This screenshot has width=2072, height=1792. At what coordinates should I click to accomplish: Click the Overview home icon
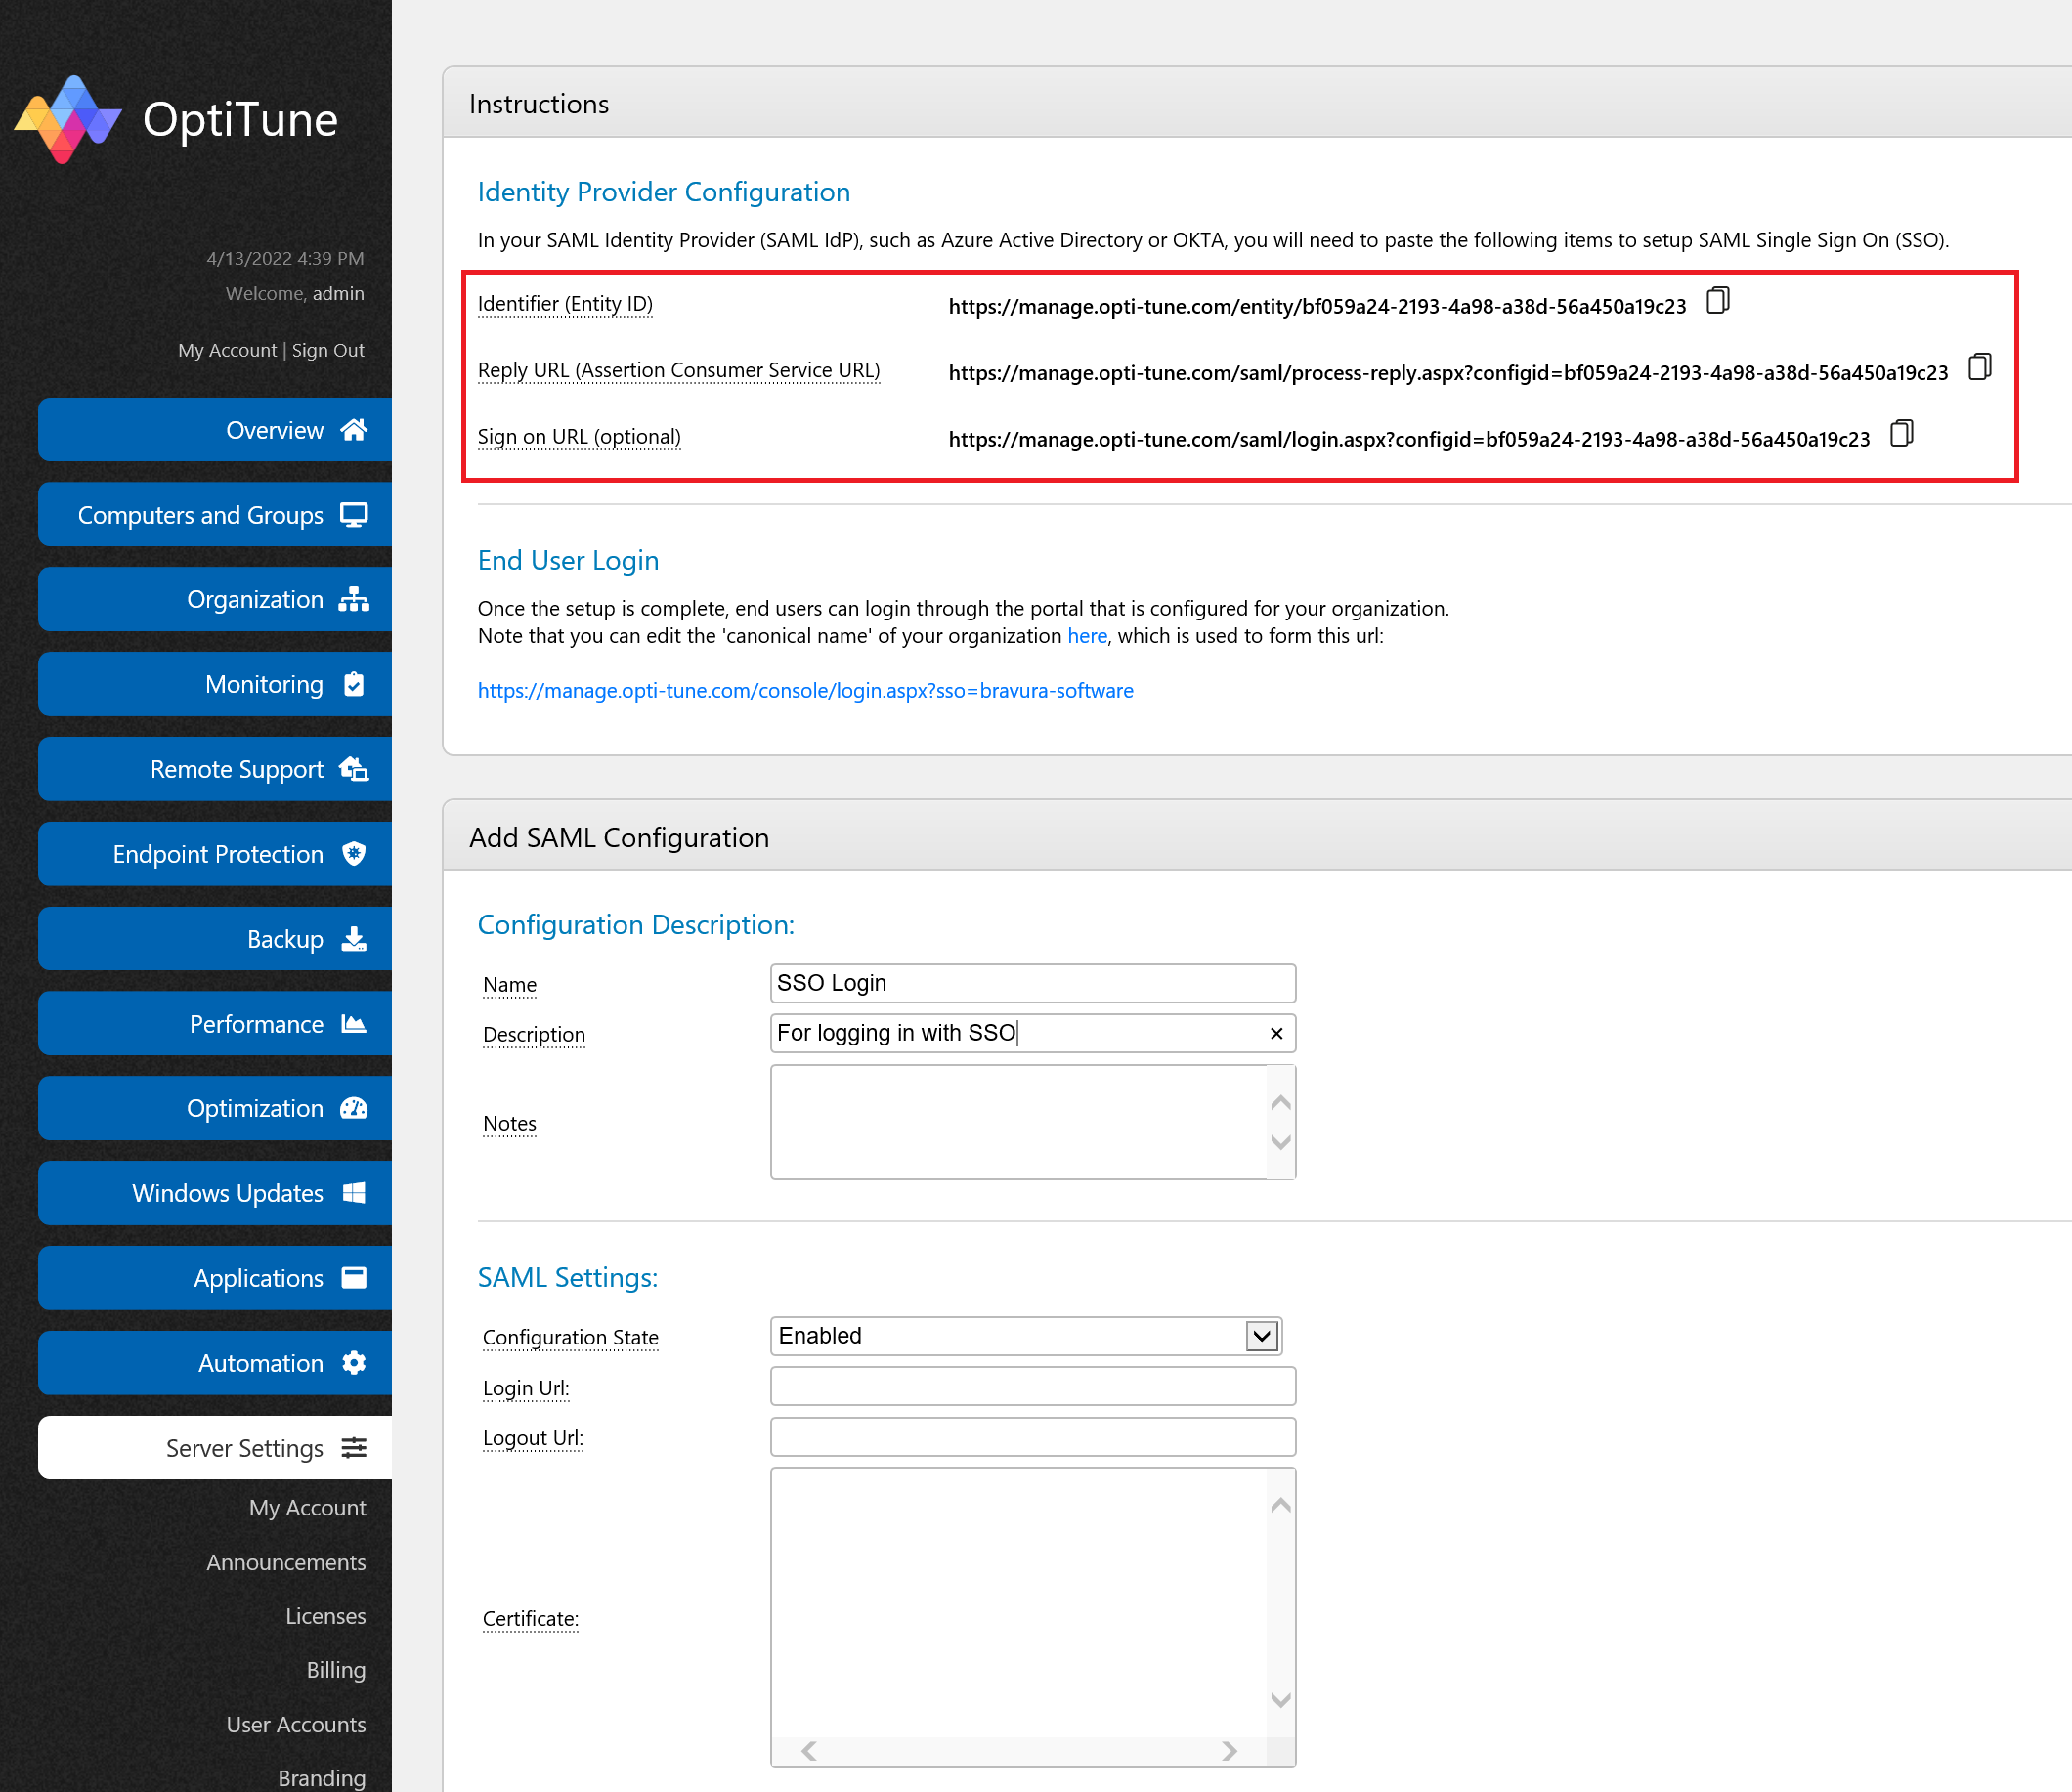tap(354, 430)
